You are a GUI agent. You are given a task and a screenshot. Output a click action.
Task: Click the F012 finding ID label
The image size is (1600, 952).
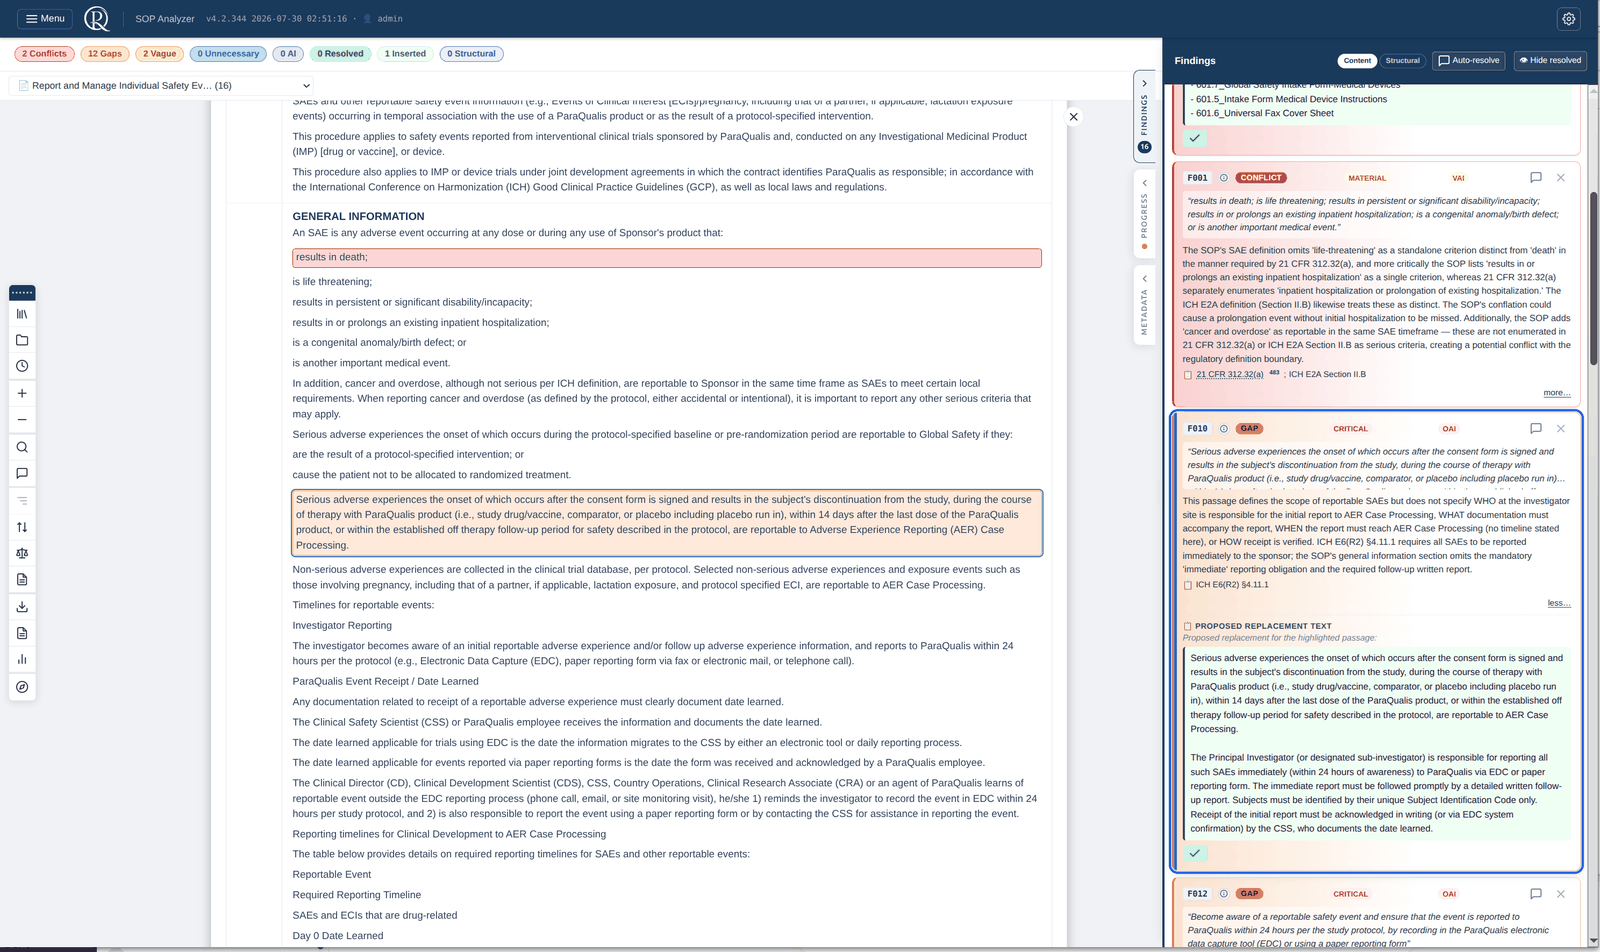point(1197,894)
